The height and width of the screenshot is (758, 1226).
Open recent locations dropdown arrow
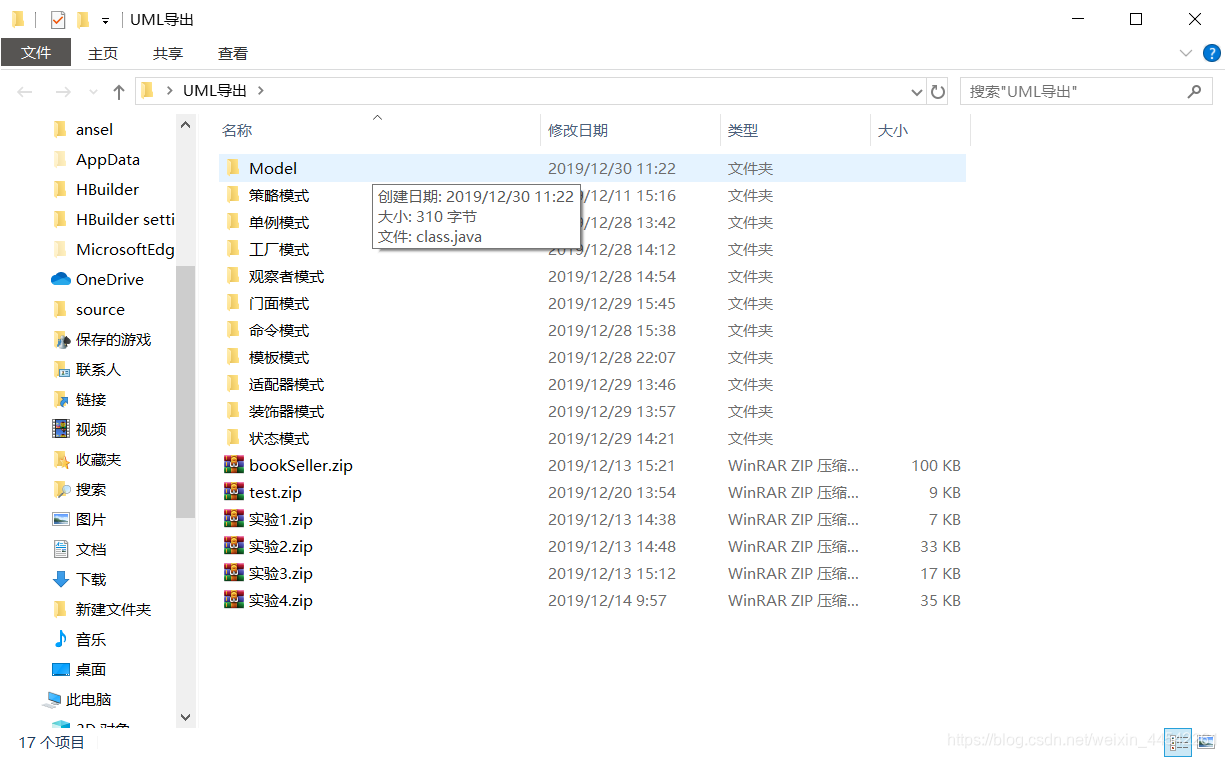[94, 92]
